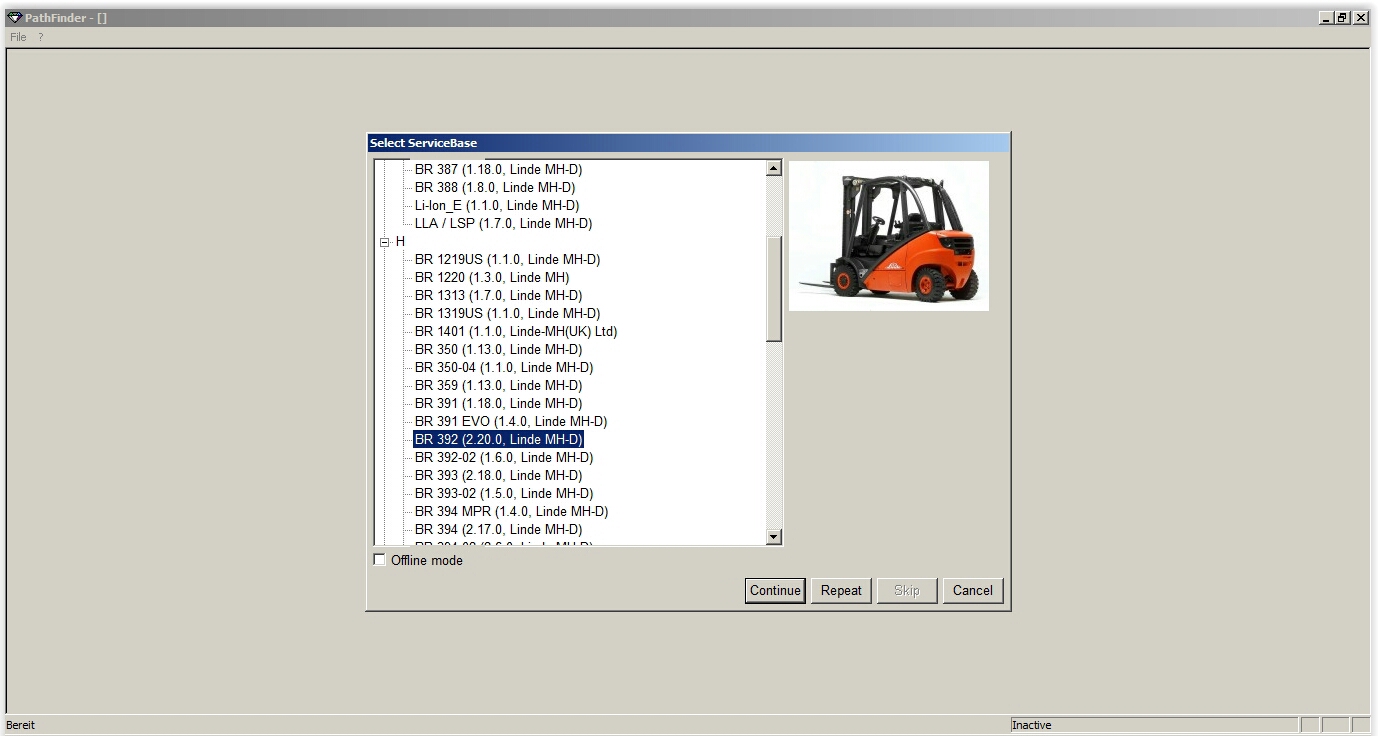Select BR 394 (2.17.0, Linde MH-D)
1379x736 pixels.
(498, 530)
